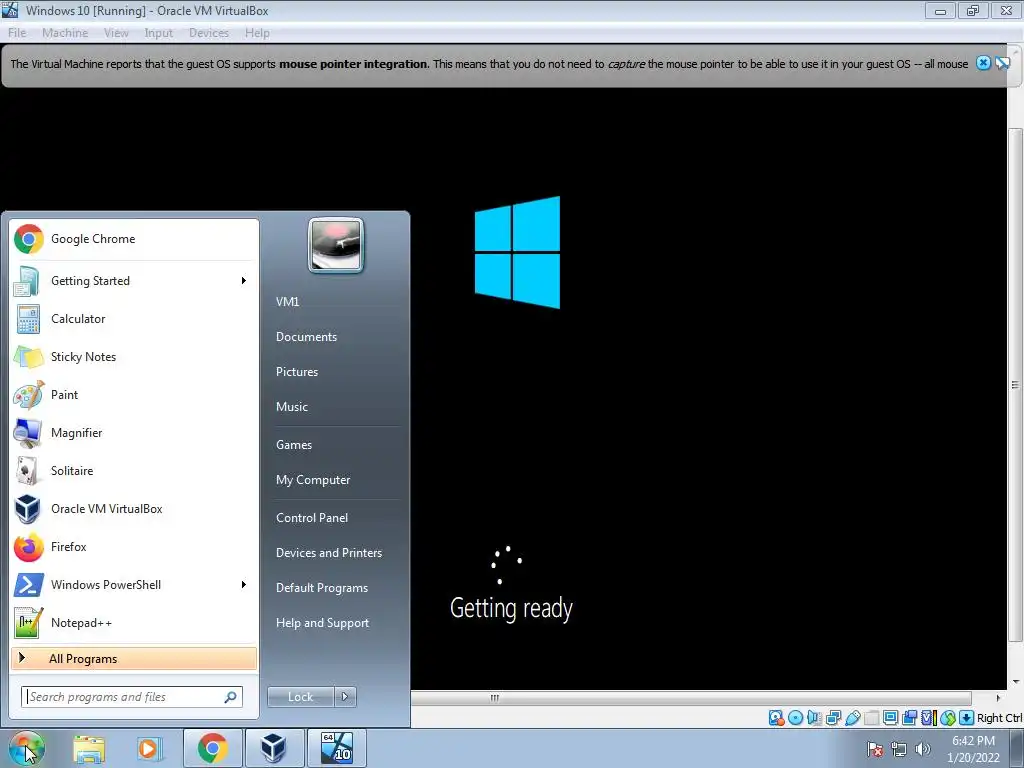Screen dimensions: 1024x768
Task: Start Paint from the Start menu
Action: pyautogui.click(x=135, y=394)
